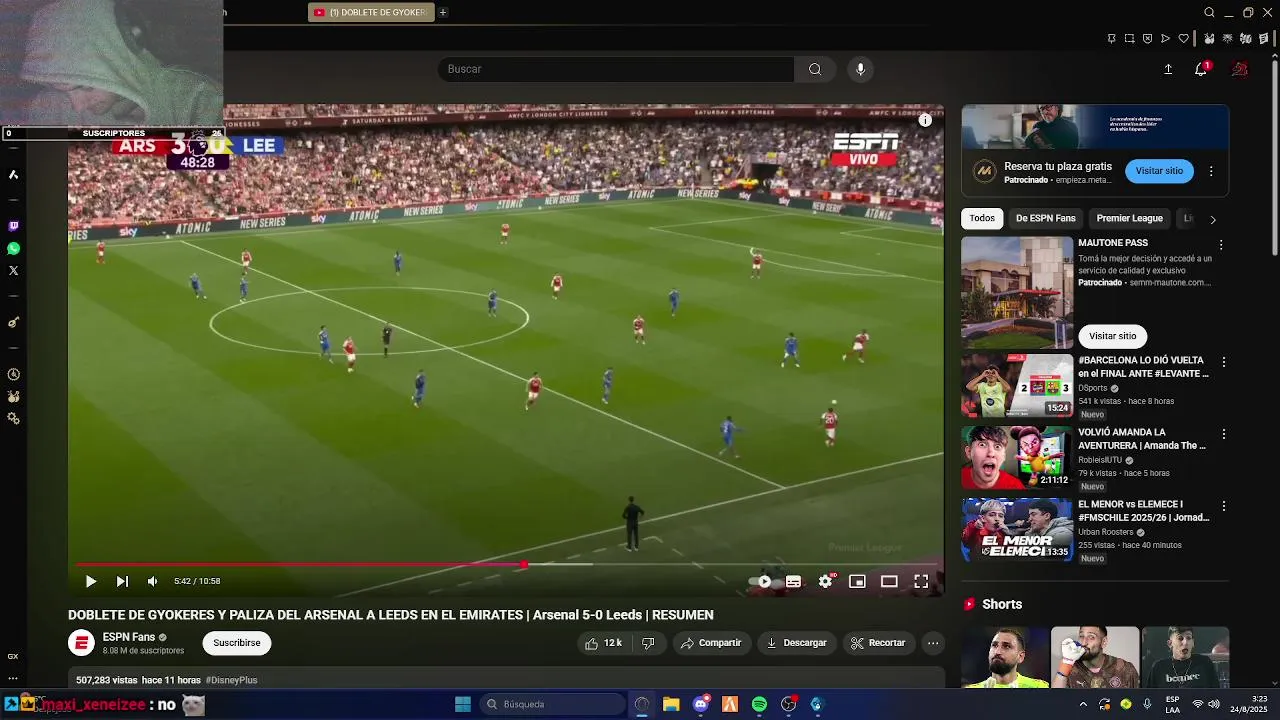This screenshot has height=720, width=1280.
Task: Expand more filter chips with arrow
Action: tap(1213, 219)
